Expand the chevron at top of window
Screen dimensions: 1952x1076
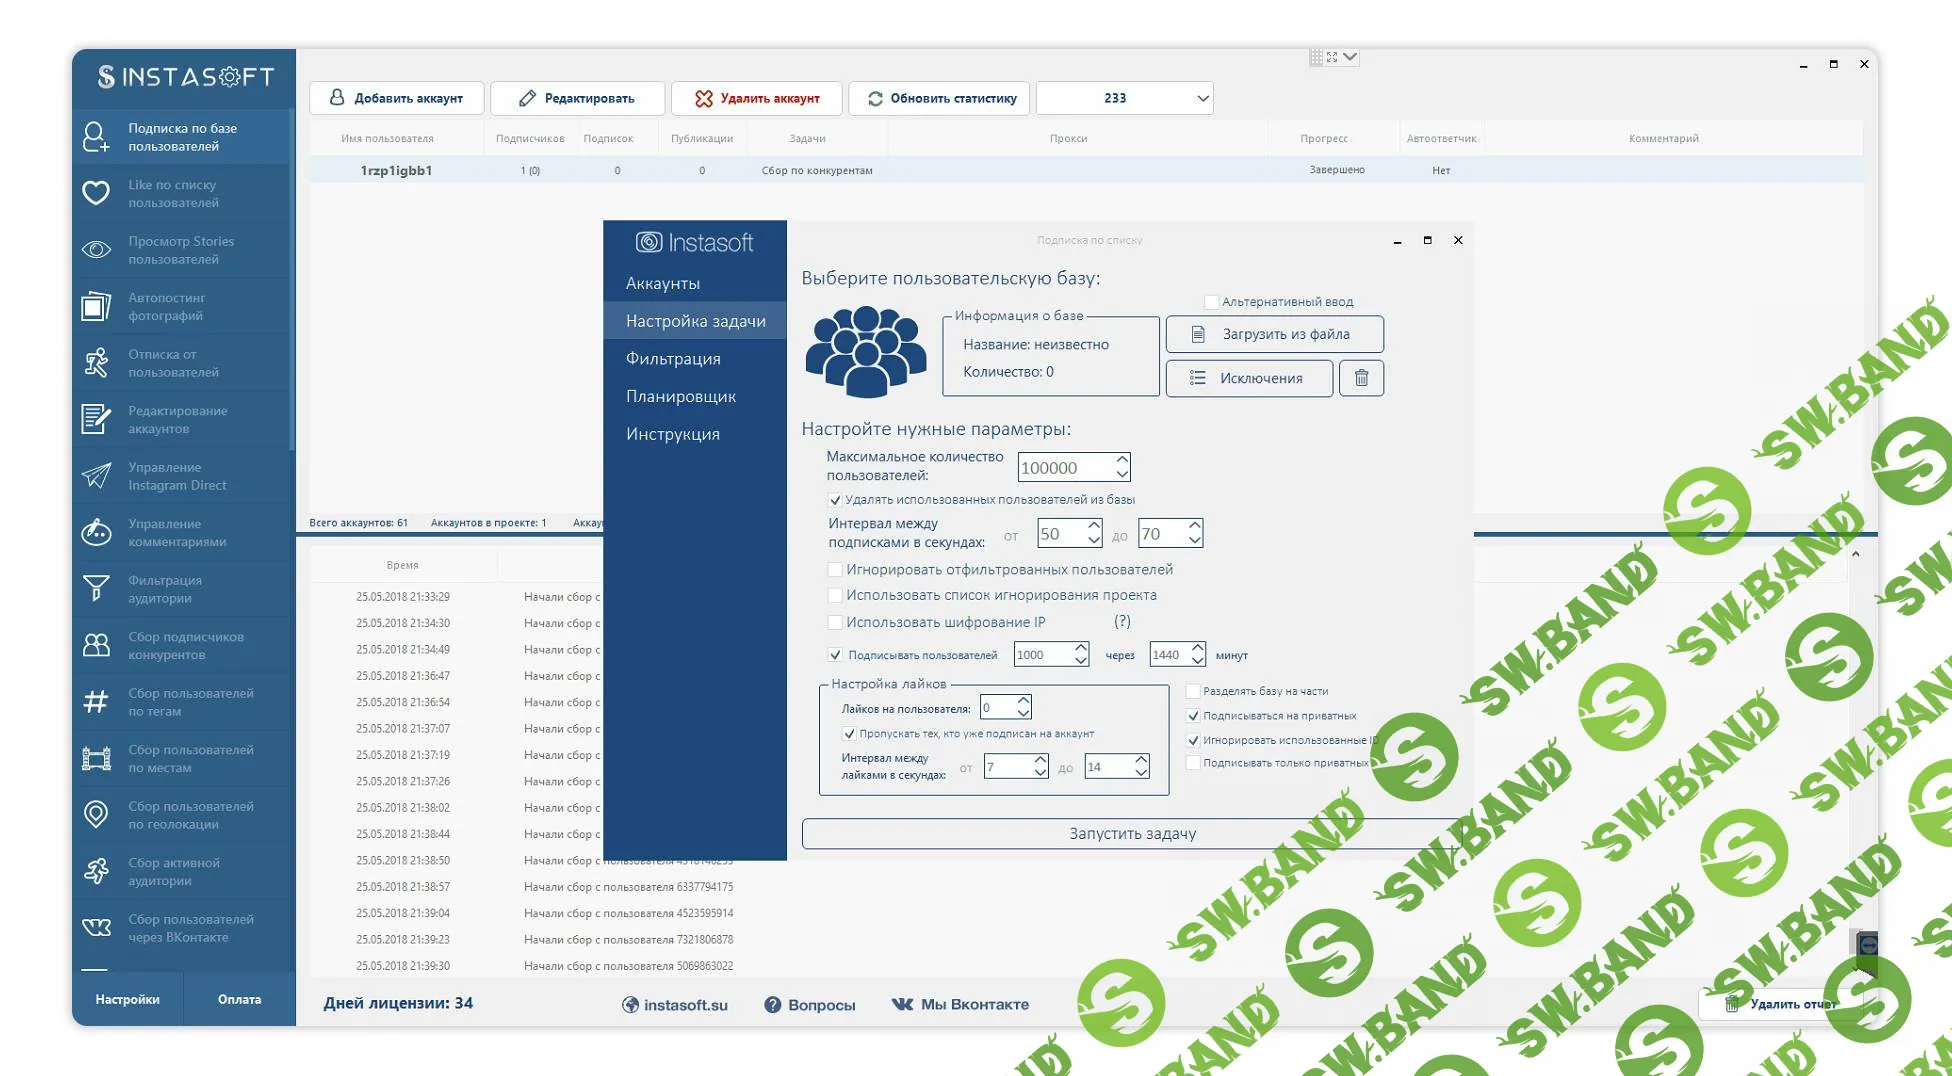point(1350,57)
